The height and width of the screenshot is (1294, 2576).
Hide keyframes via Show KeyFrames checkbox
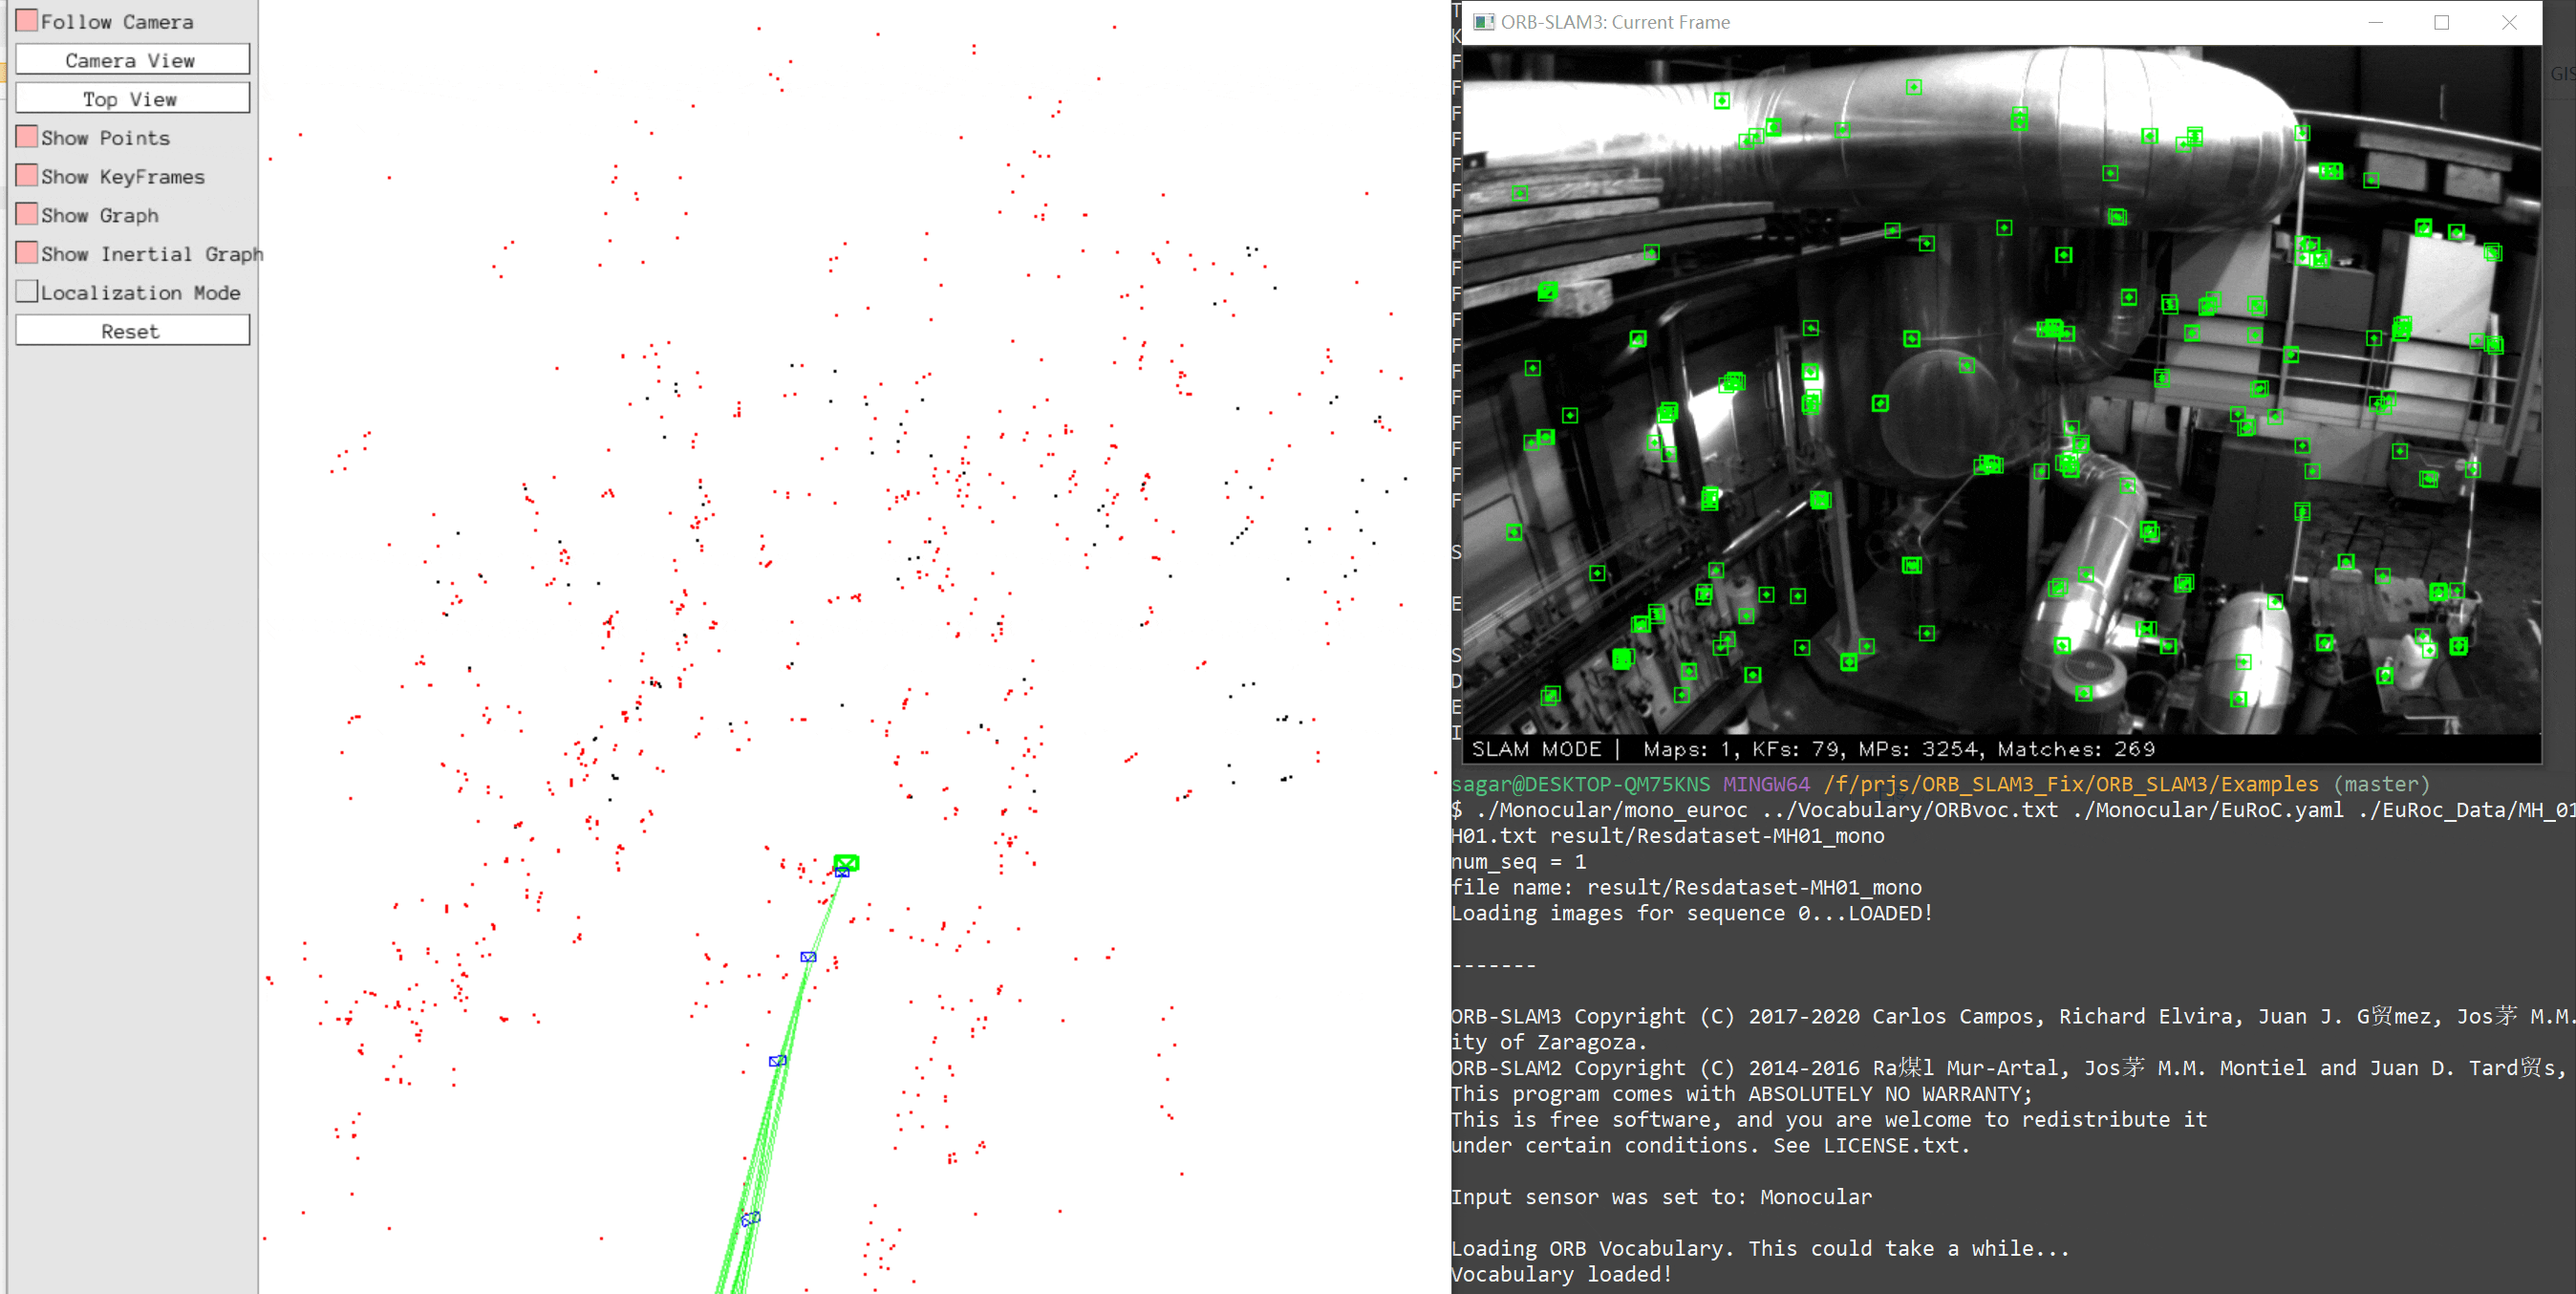point(27,176)
